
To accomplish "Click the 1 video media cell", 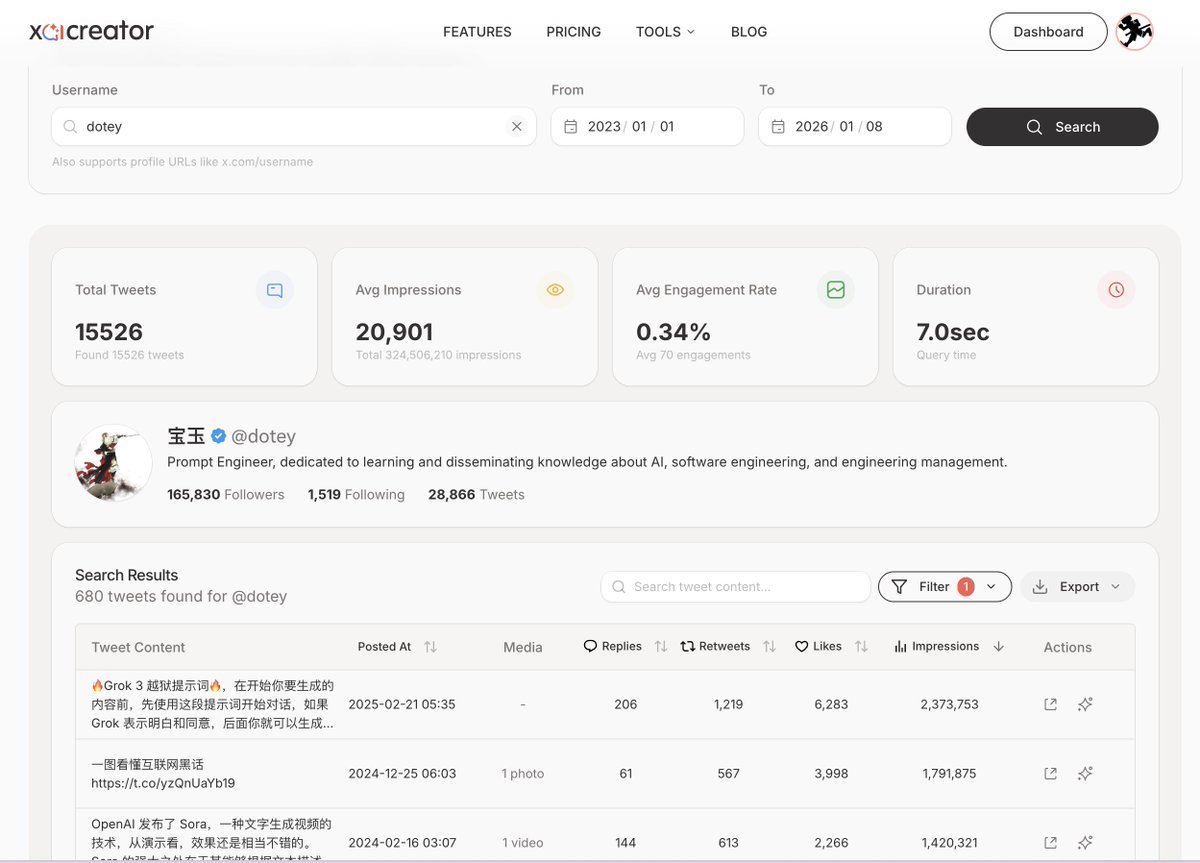I will coord(523,843).
